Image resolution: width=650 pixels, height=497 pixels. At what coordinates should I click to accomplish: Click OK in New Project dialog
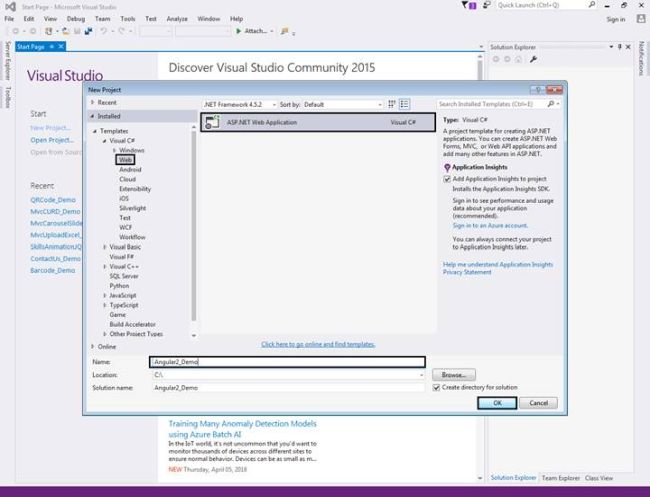pos(497,403)
